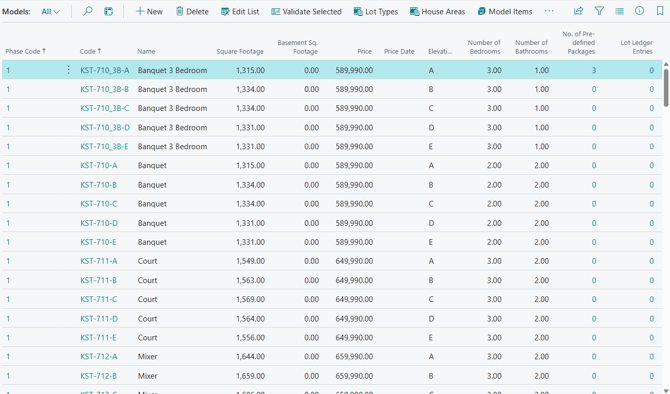Click Mixer name in KST-712-B row
The height and width of the screenshot is (394, 670).
click(x=147, y=376)
